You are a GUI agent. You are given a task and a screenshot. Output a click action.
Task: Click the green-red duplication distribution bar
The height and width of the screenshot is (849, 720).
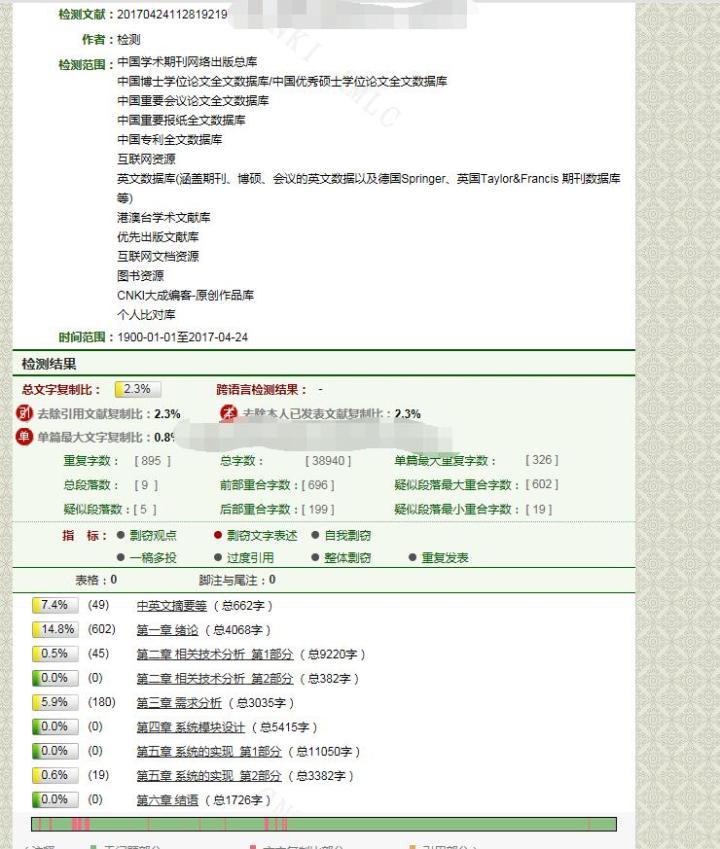[324, 825]
